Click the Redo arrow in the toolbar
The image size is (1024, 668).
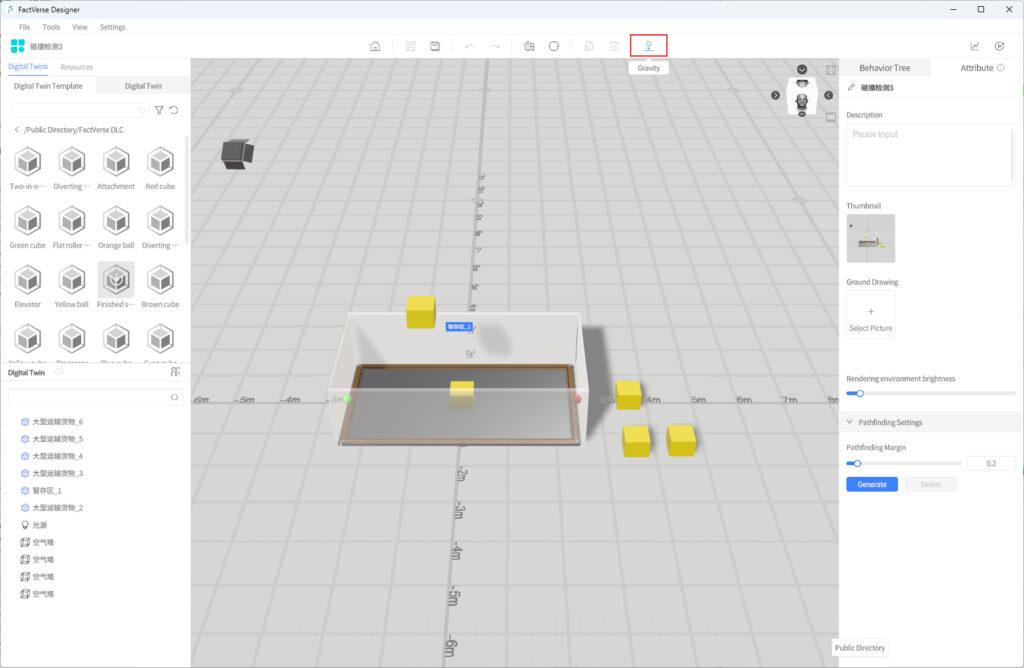point(494,46)
